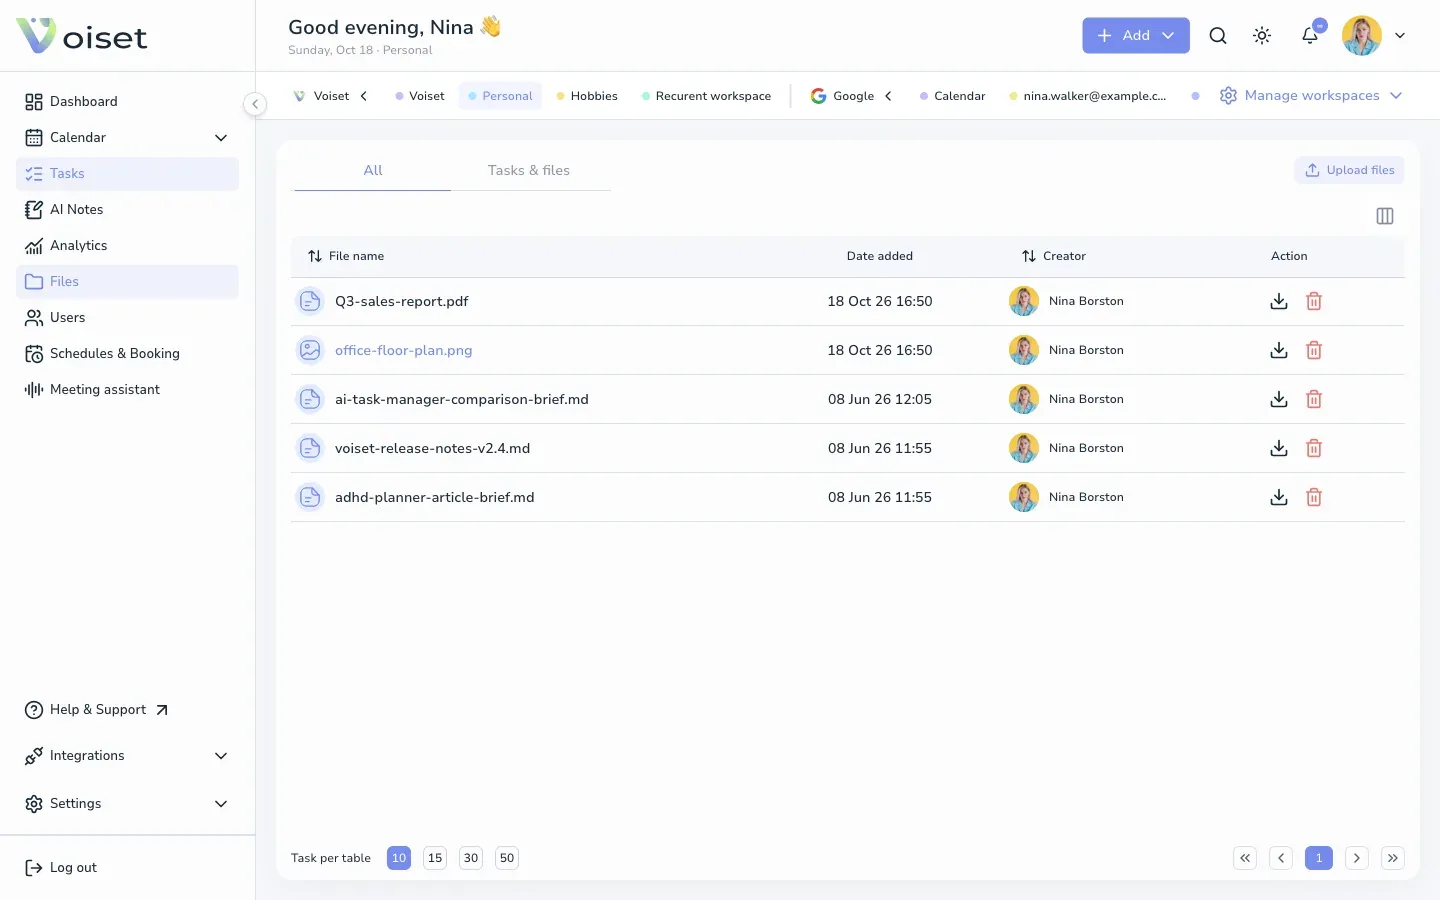The width and height of the screenshot is (1440, 900).
Task: Download Q3-sales-report.pdf file
Action: point(1278,301)
